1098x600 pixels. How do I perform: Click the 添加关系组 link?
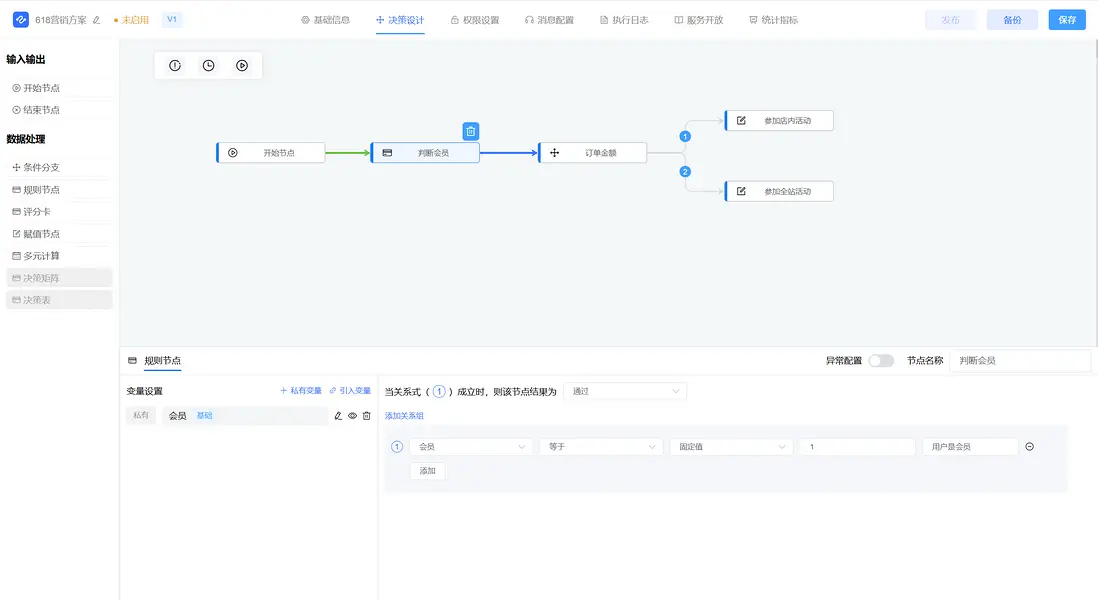point(404,416)
